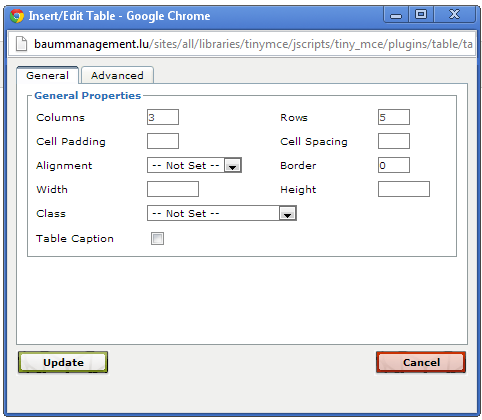The height and width of the screenshot is (420, 482).
Task: Focus the Rows input field
Action: pyautogui.click(x=394, y=117)
